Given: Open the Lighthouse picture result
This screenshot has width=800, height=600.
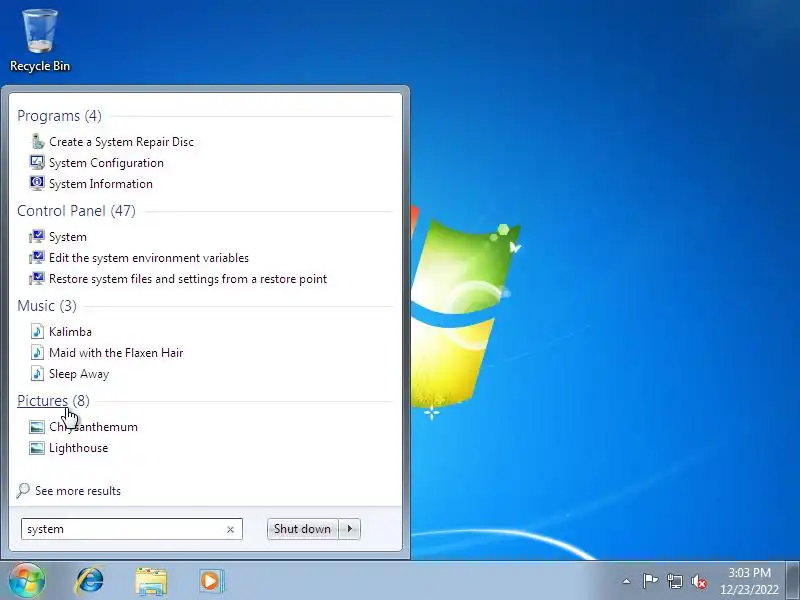Looking at the screenshot, I should tap(79, 447).
